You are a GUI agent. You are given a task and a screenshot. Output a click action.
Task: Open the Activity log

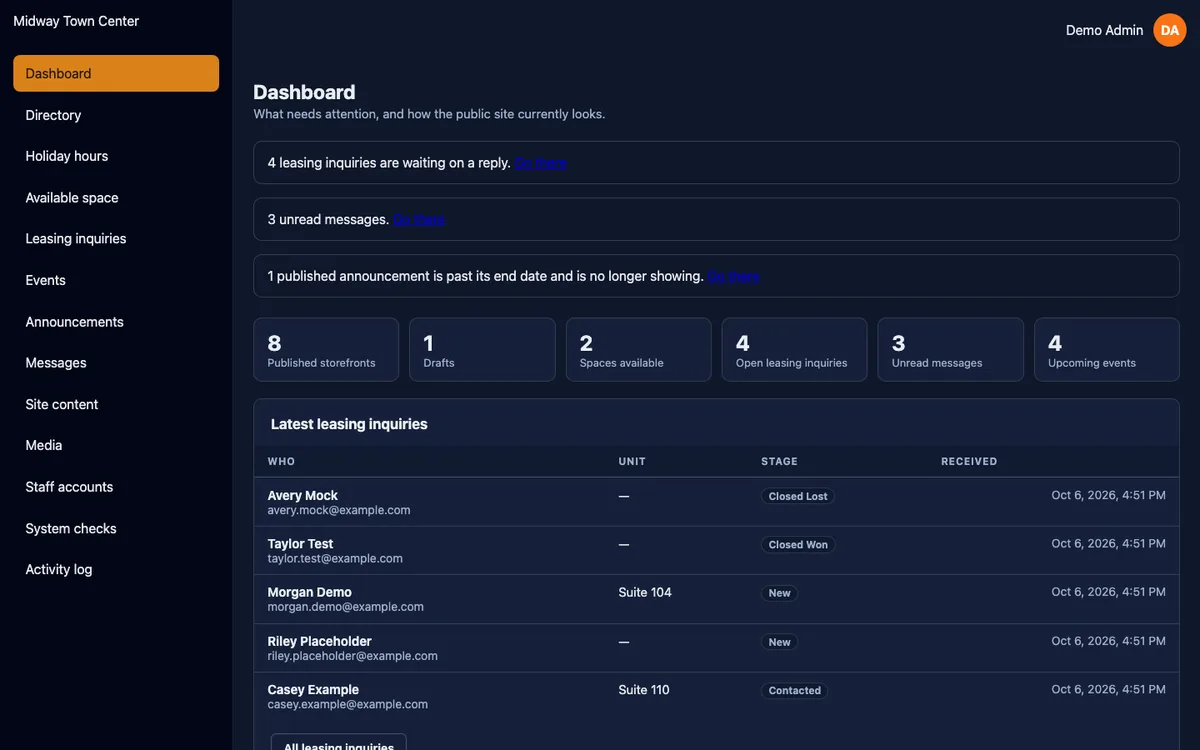point(116,569)
